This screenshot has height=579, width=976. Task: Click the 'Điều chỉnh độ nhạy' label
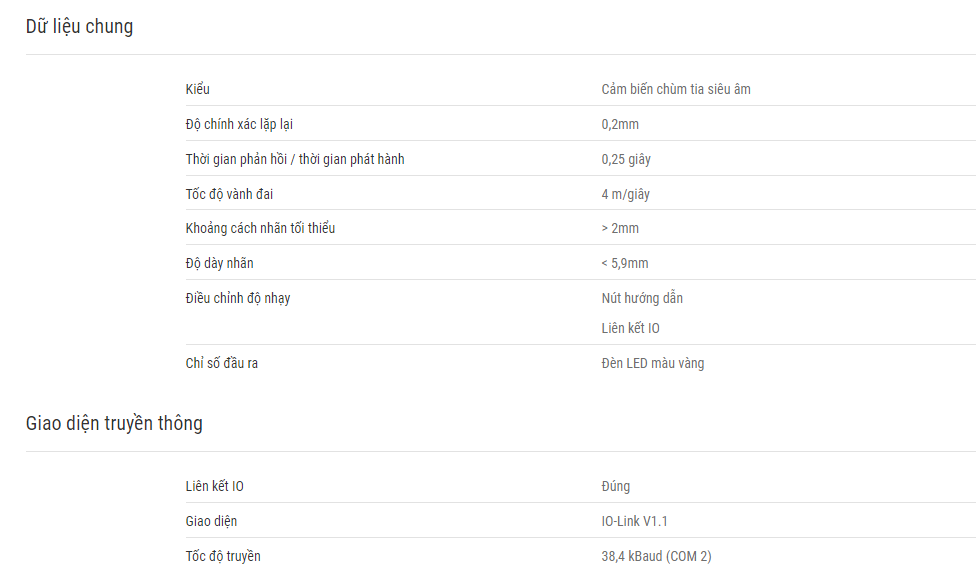tap(238, 298)
